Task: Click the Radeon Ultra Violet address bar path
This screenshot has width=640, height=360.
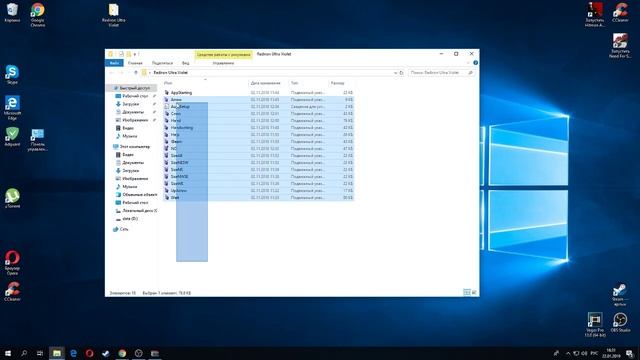Action: pyautogui.click(x=171, y=73)
